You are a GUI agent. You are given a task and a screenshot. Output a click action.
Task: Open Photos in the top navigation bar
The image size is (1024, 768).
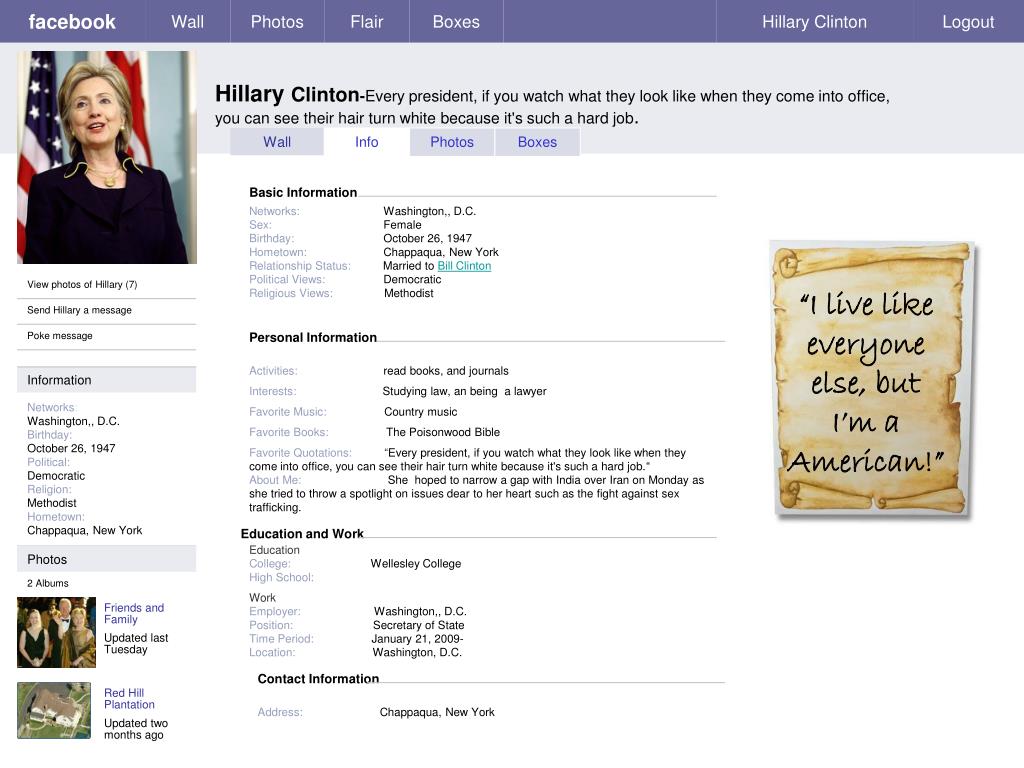coord(277,22)
